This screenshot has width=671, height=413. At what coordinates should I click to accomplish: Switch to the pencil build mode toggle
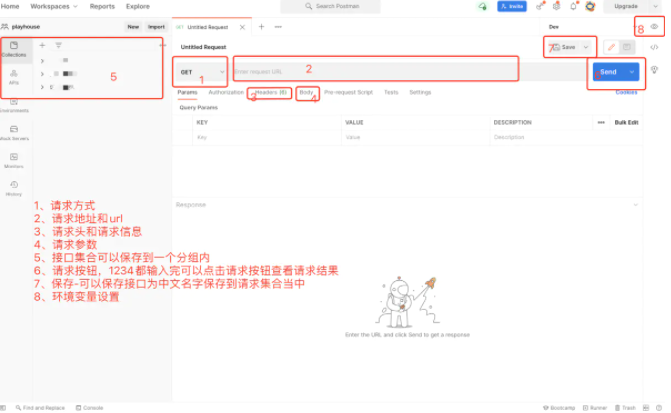coord(611,47)
